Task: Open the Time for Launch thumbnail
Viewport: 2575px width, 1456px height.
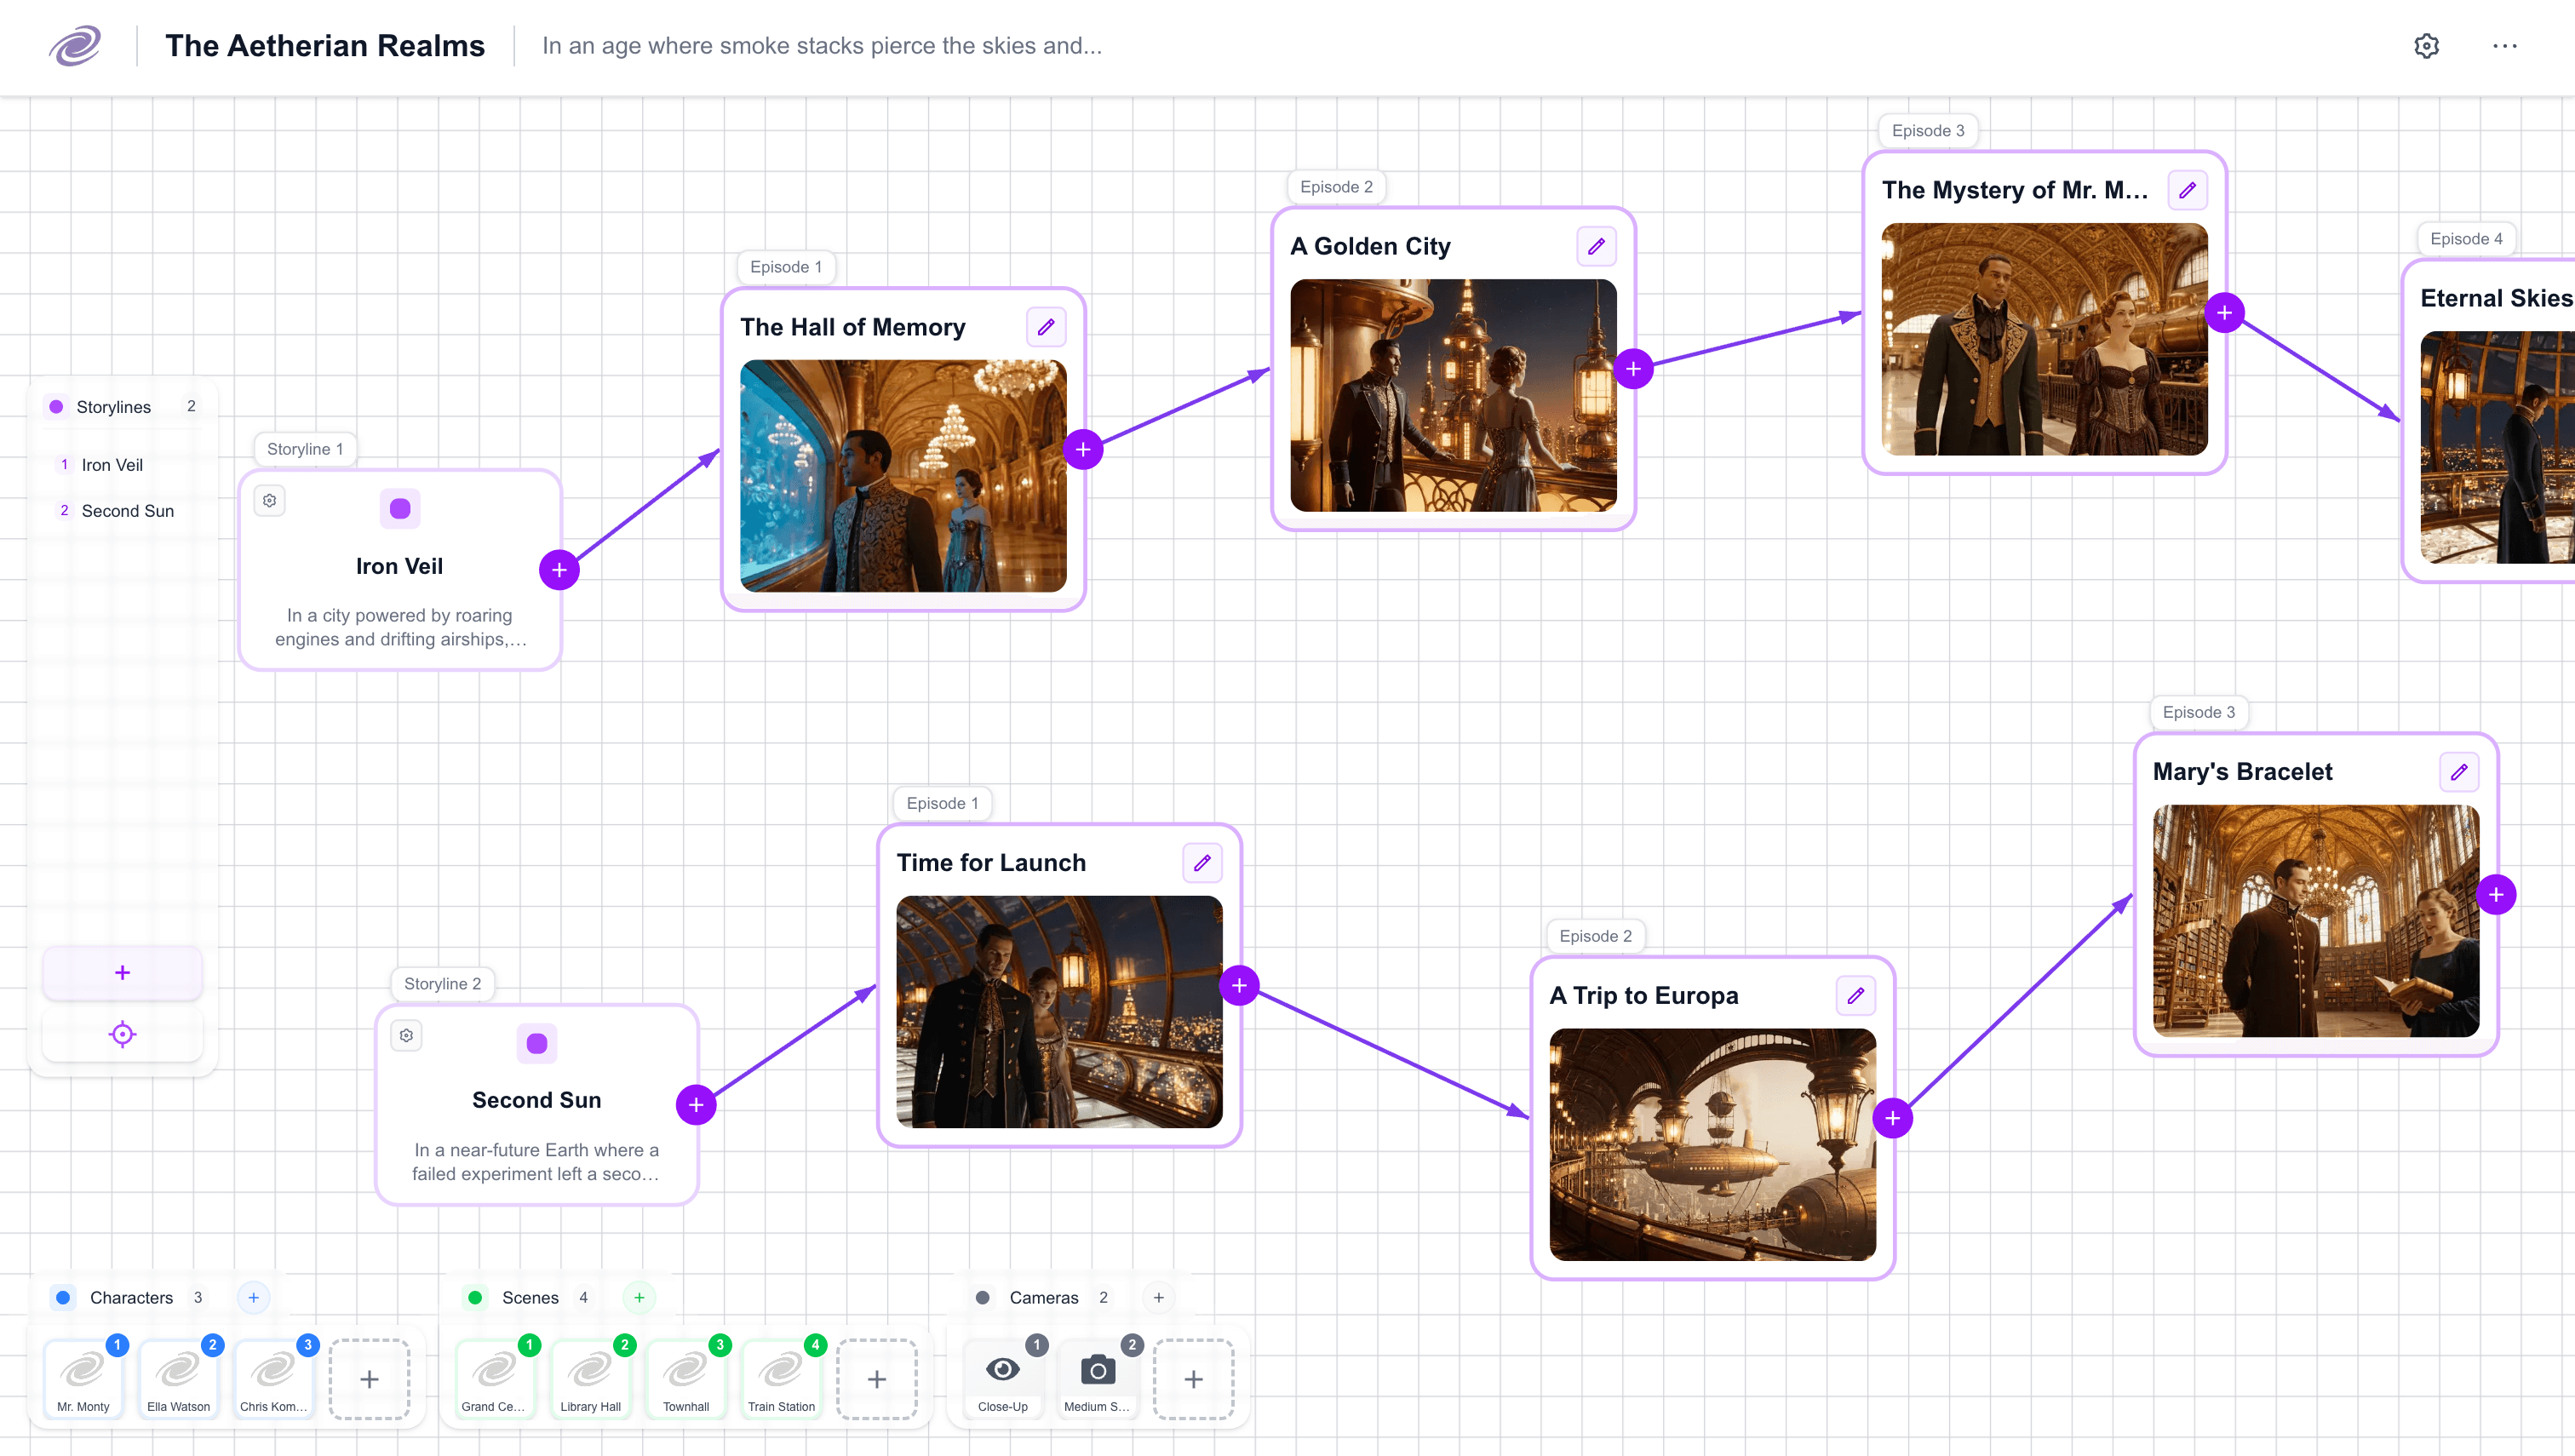Action: tap(1059, 1011)
